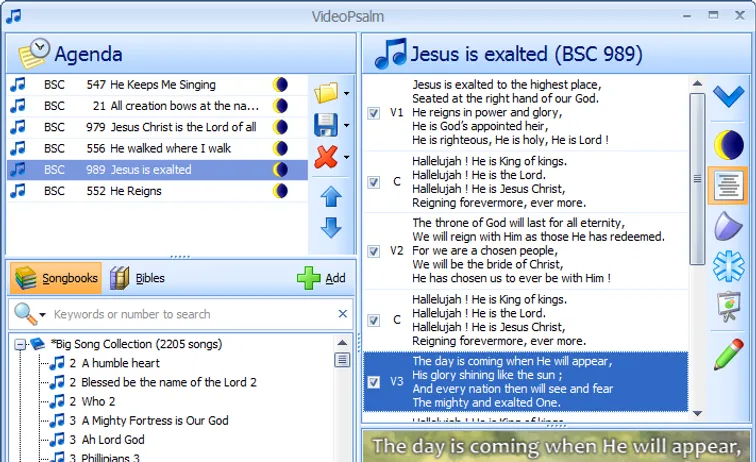
Task: Move selected agenda item up with blue arrow
Action: (x=331, y=196)
